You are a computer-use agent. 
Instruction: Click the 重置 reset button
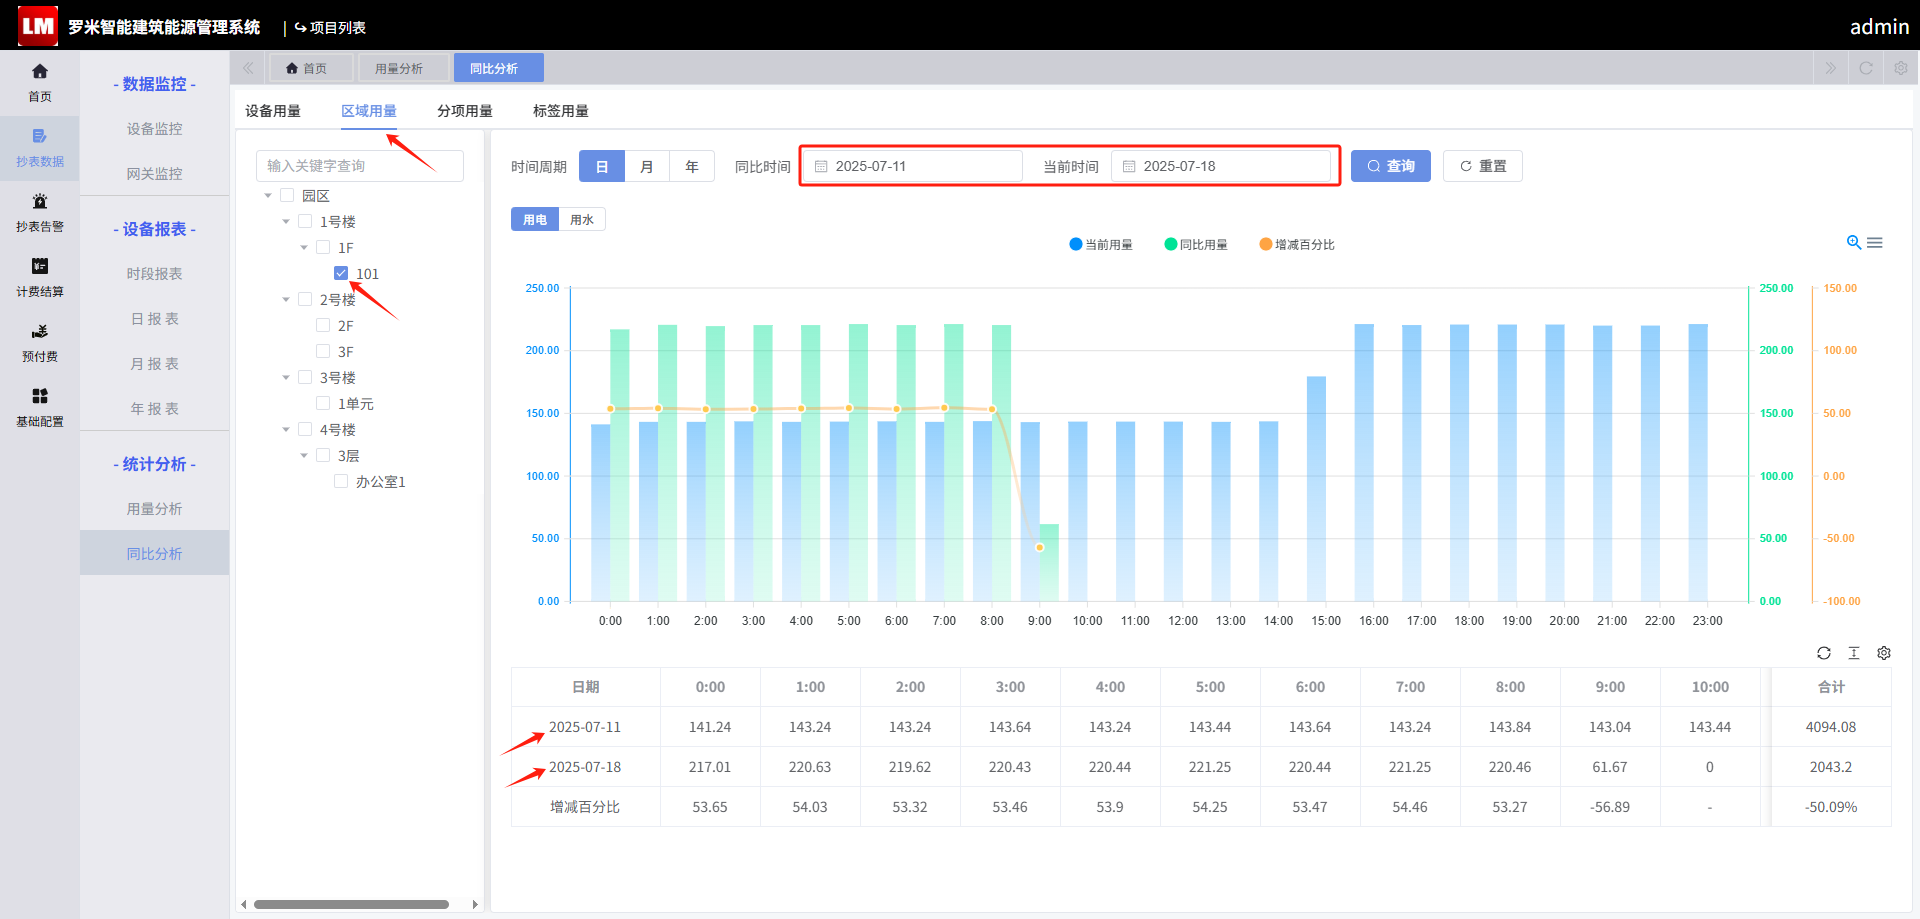(1483, 166)
